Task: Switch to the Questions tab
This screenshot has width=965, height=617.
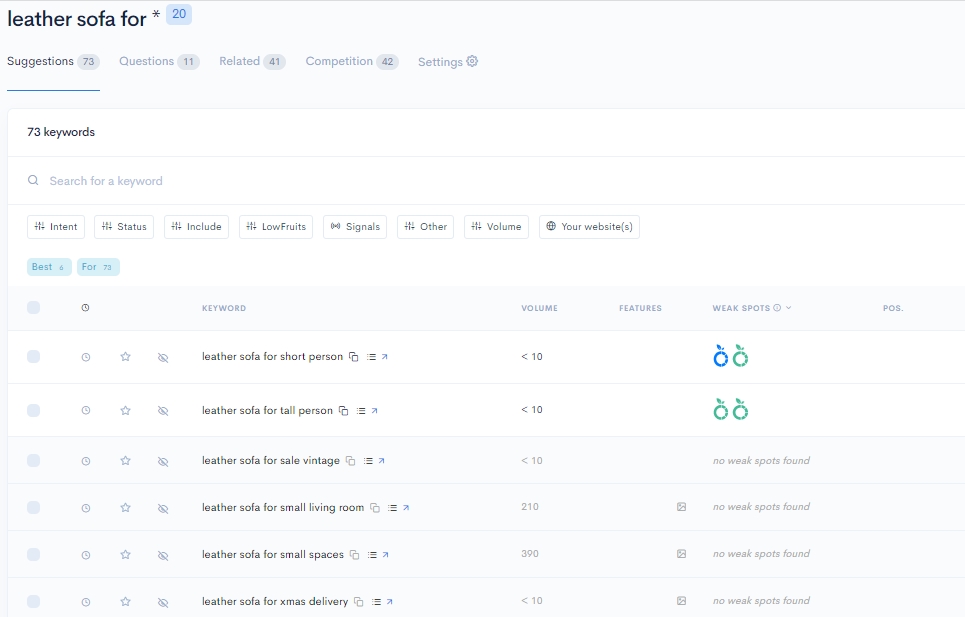Action: tap(159, 62)
